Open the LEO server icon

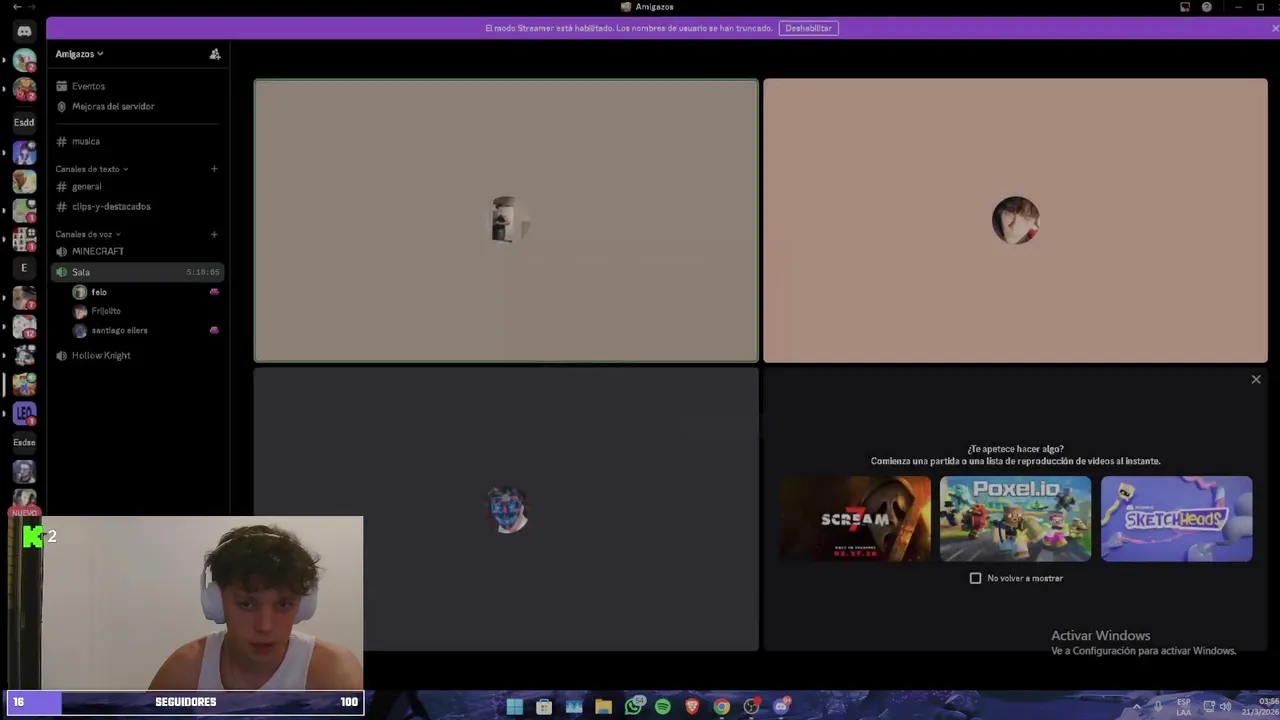(x=24, y=413)
